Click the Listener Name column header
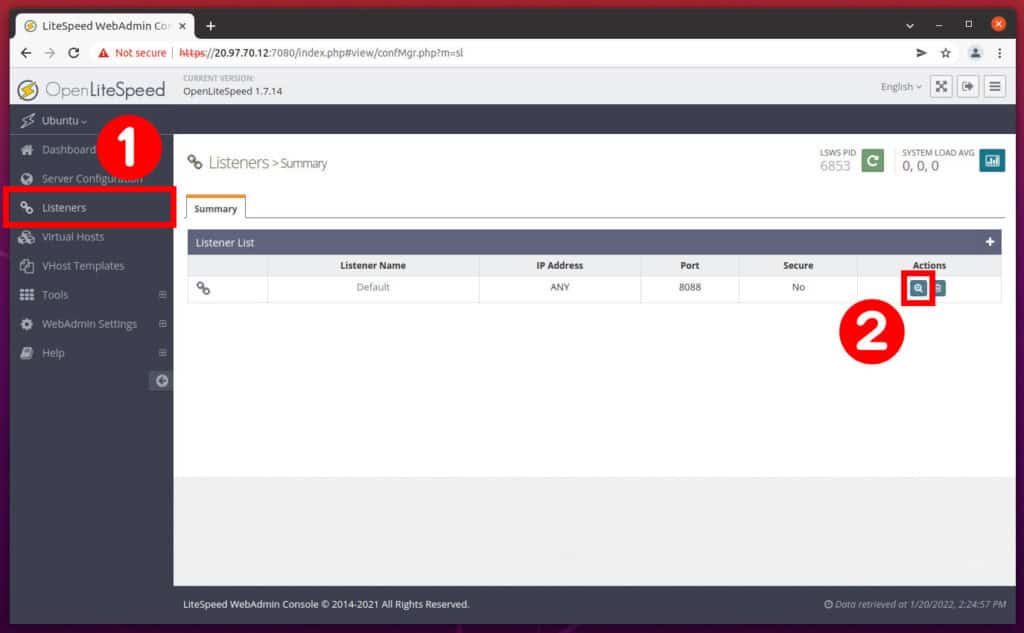Image resolution: width=1024 pixels, height=633 pixels. pos(373,265)
